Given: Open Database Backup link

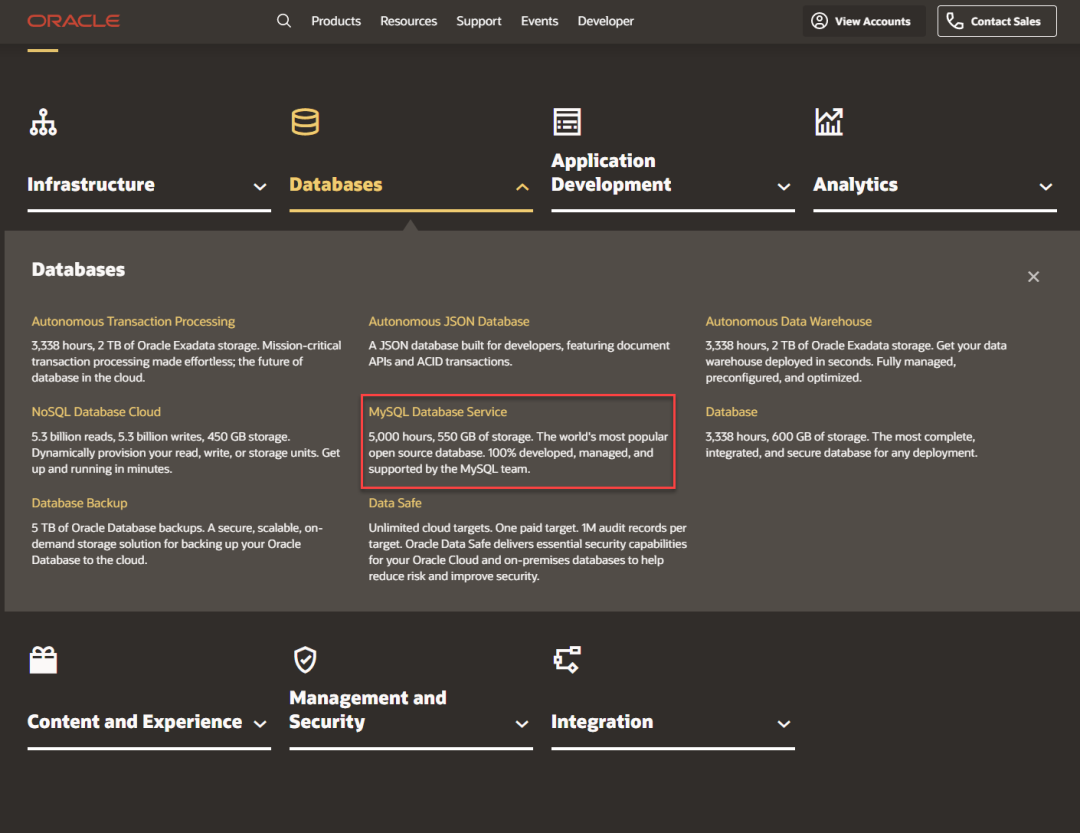Looking at the screenshot, I should 79,503.
